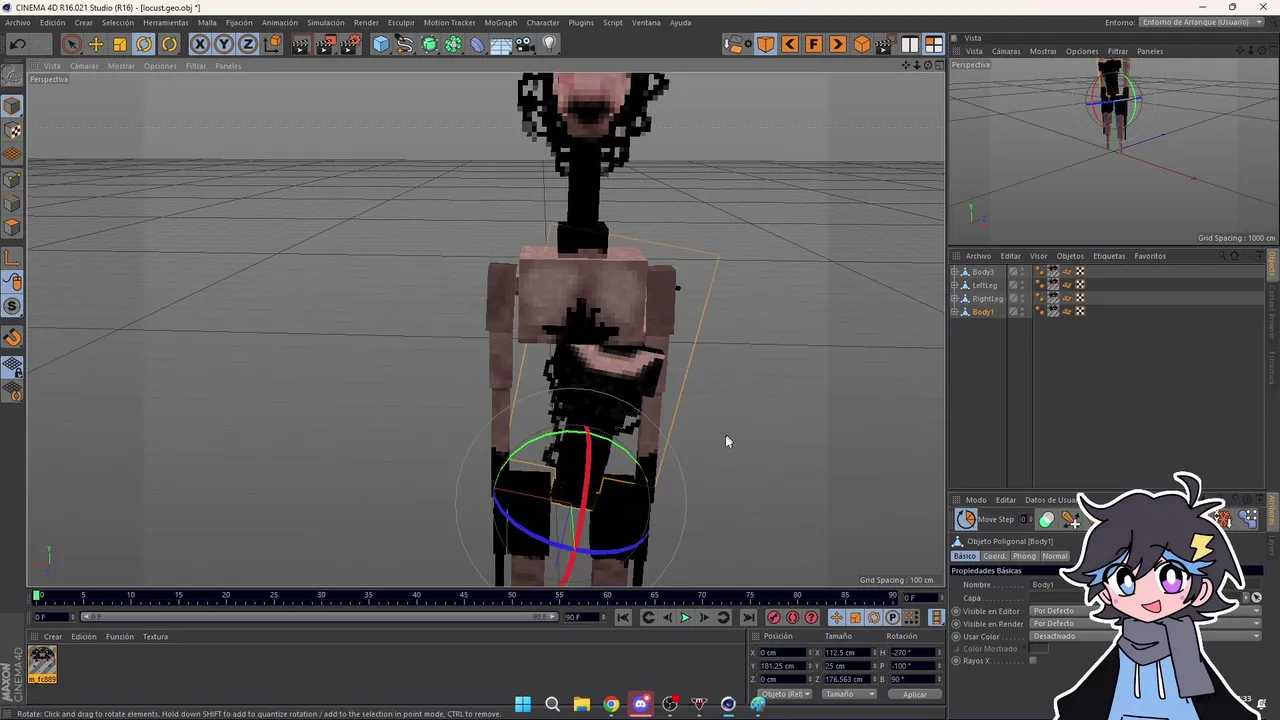Click the Render View clapperboard icon
Image resolution: width=1280 pixels, height=720 pixels.
coord(300,44)
